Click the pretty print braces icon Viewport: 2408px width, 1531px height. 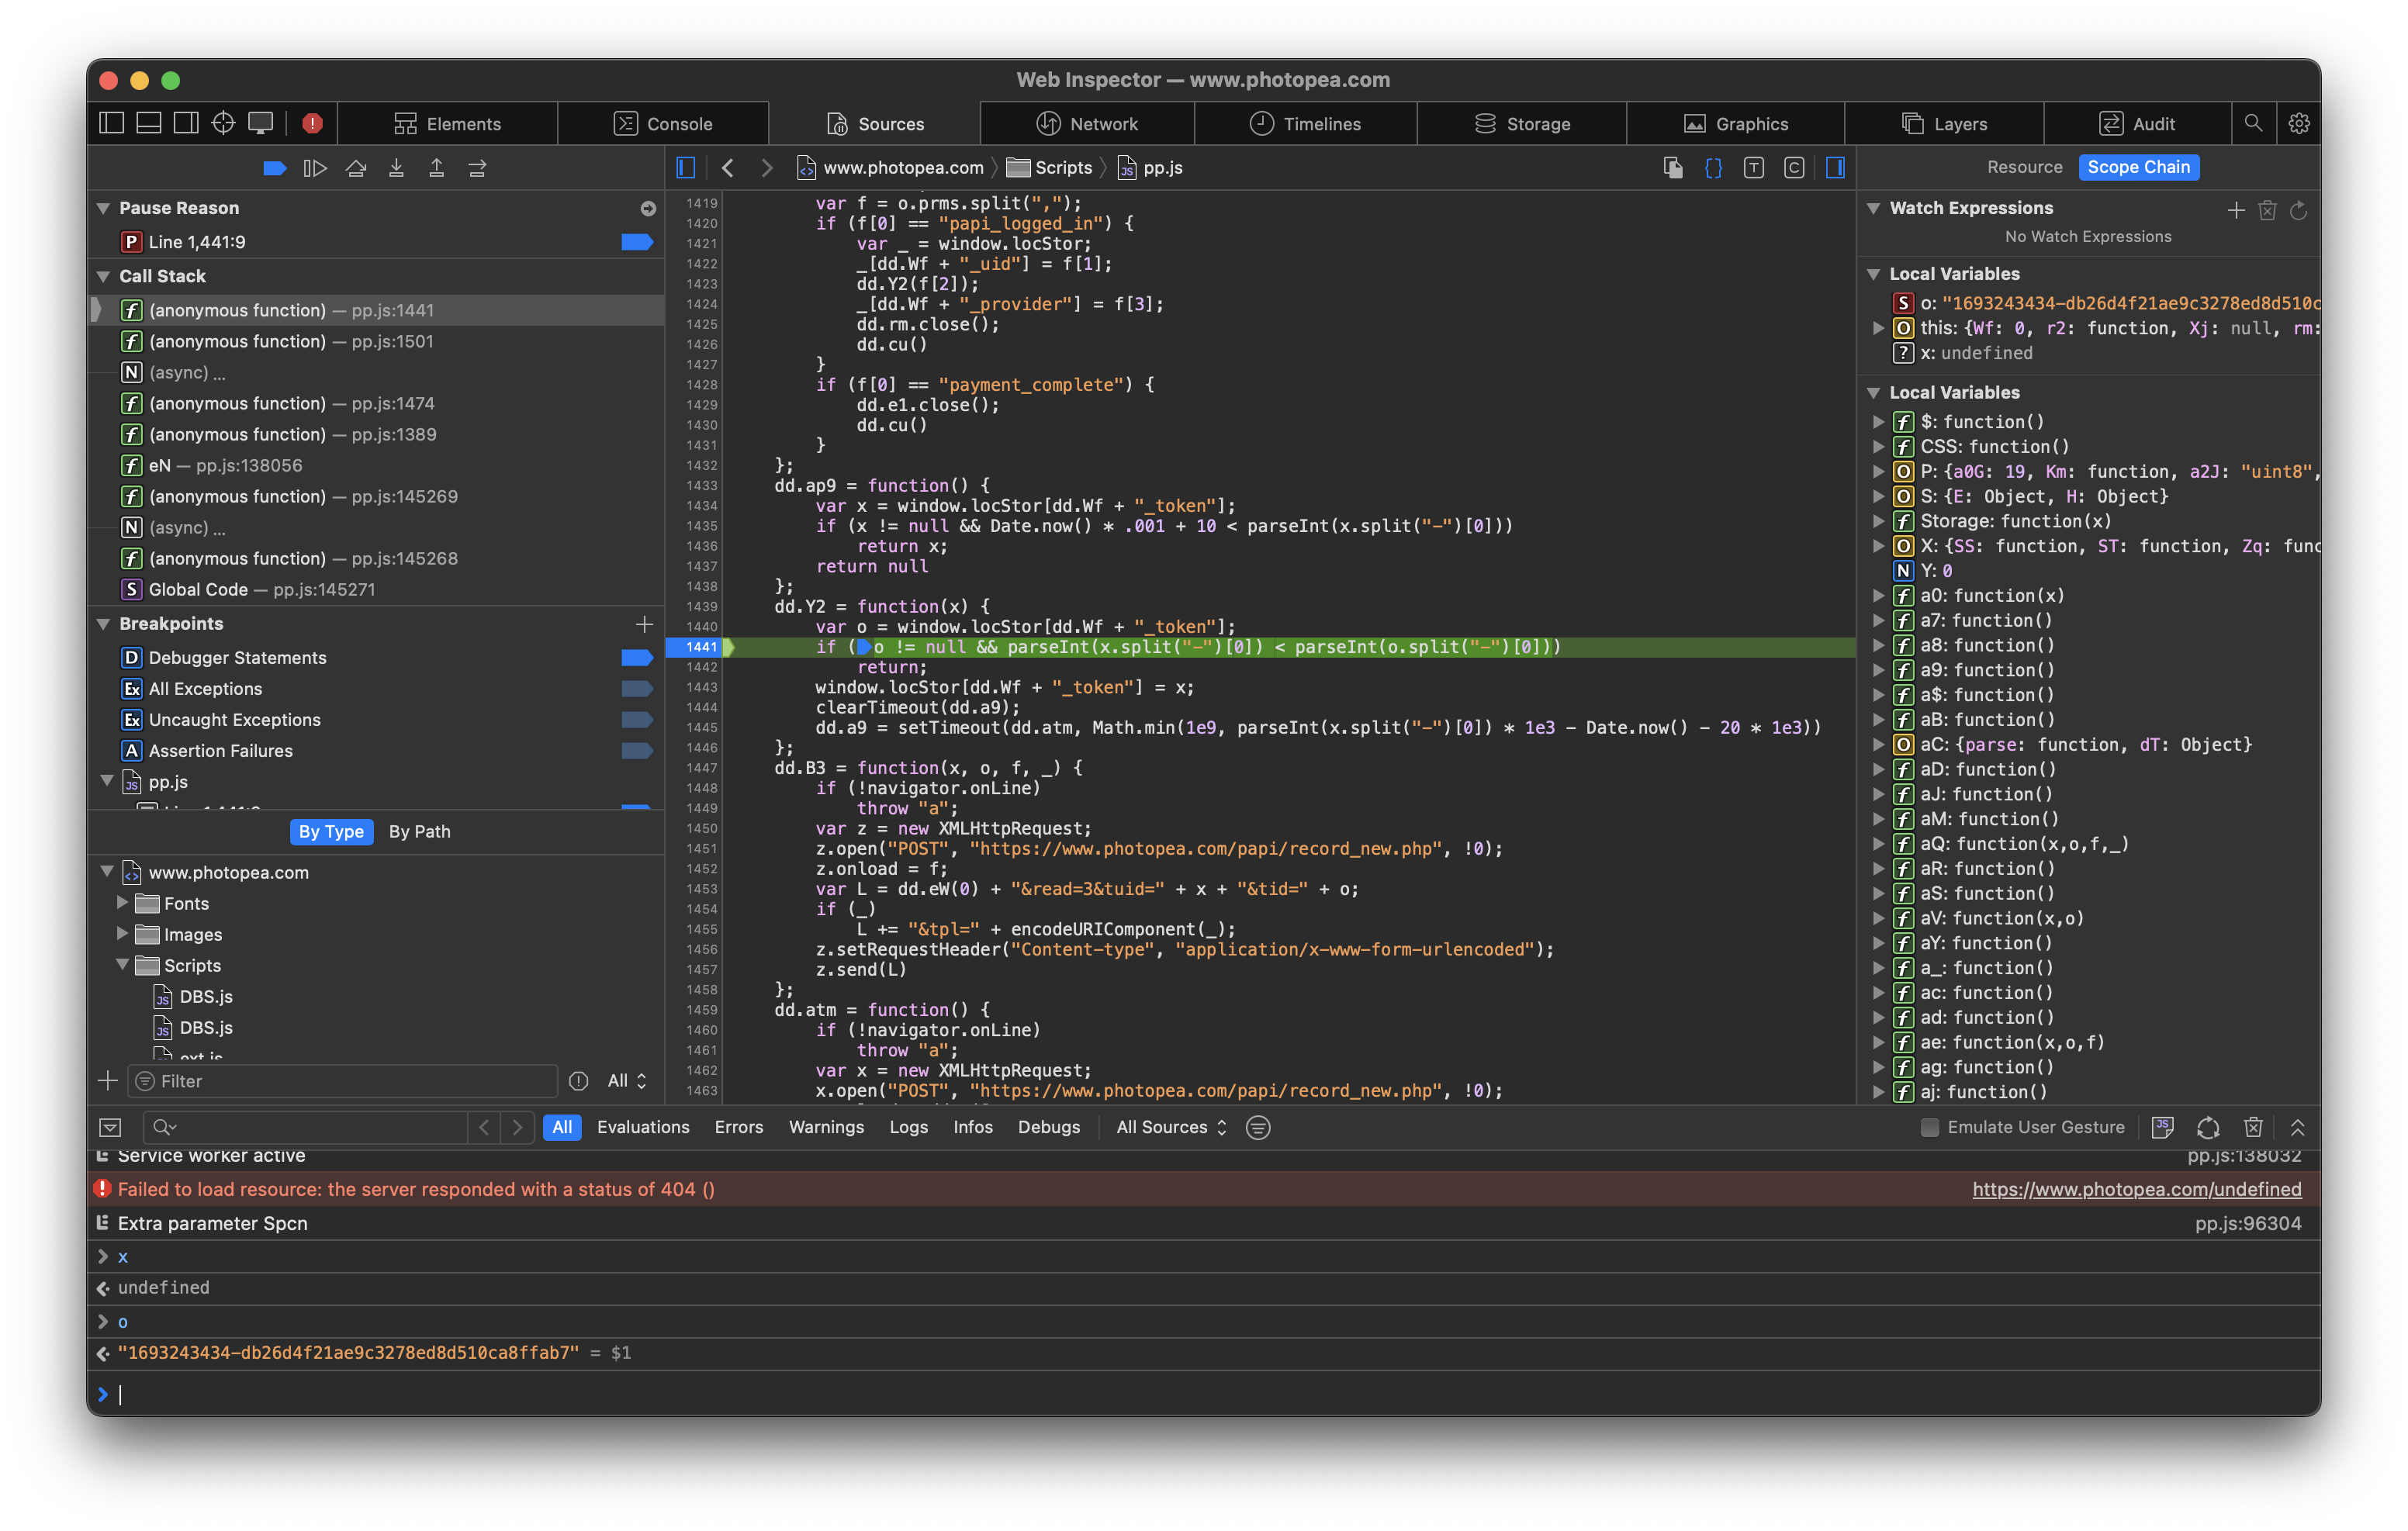[1713, 168]
